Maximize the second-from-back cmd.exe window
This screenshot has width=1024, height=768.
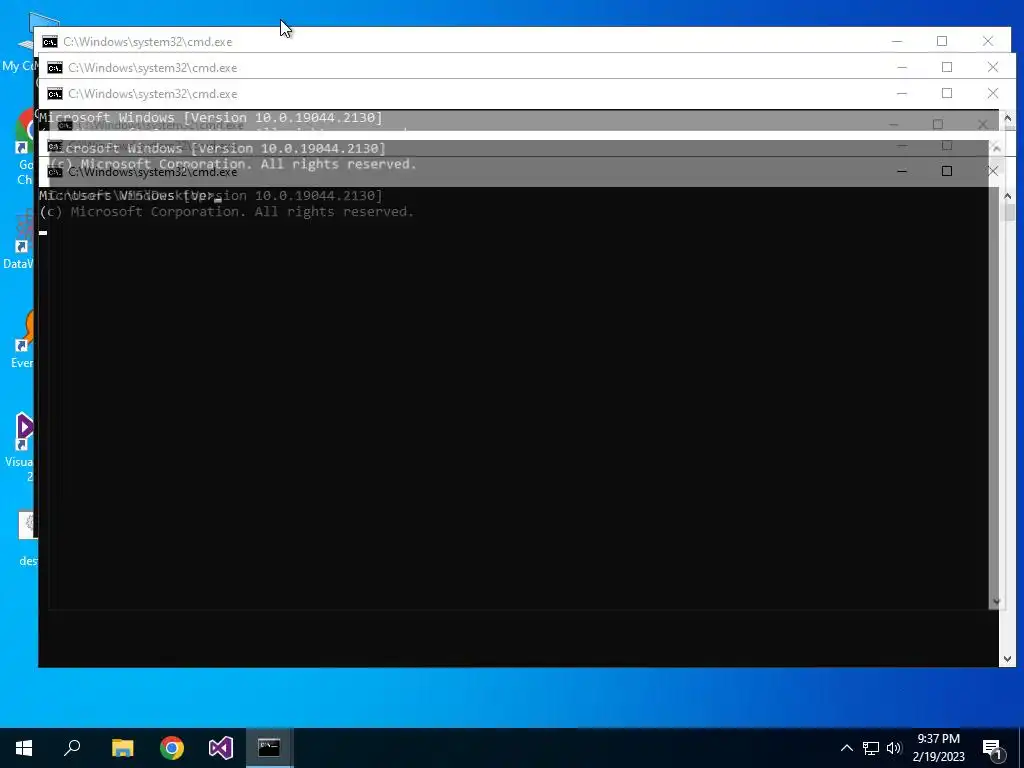pyautogui.click(x=947, y=67)
